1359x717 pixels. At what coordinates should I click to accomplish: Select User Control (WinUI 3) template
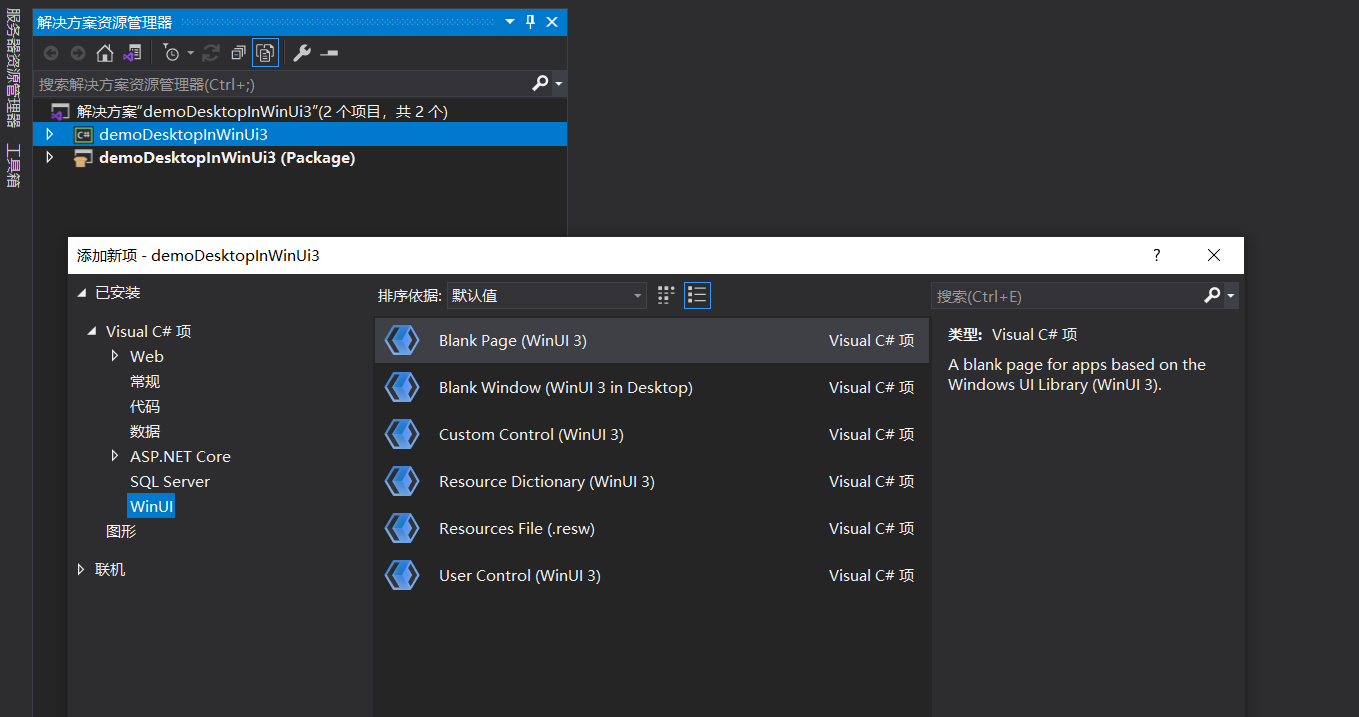pyautogui.click(x=652, y=575)
